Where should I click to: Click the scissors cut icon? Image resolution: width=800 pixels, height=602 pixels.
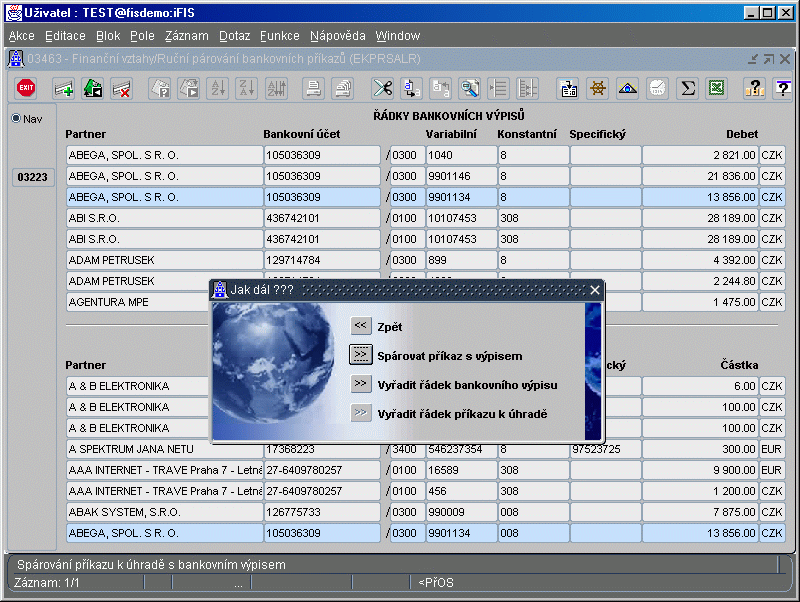tap(382, 88)
